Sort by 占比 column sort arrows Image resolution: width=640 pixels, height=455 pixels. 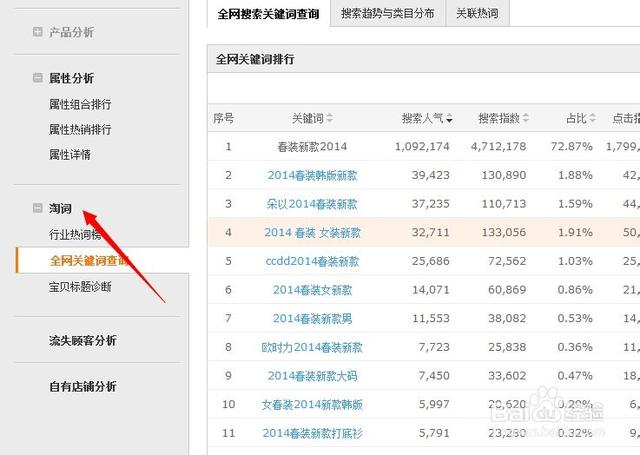(x=593, y=118)
